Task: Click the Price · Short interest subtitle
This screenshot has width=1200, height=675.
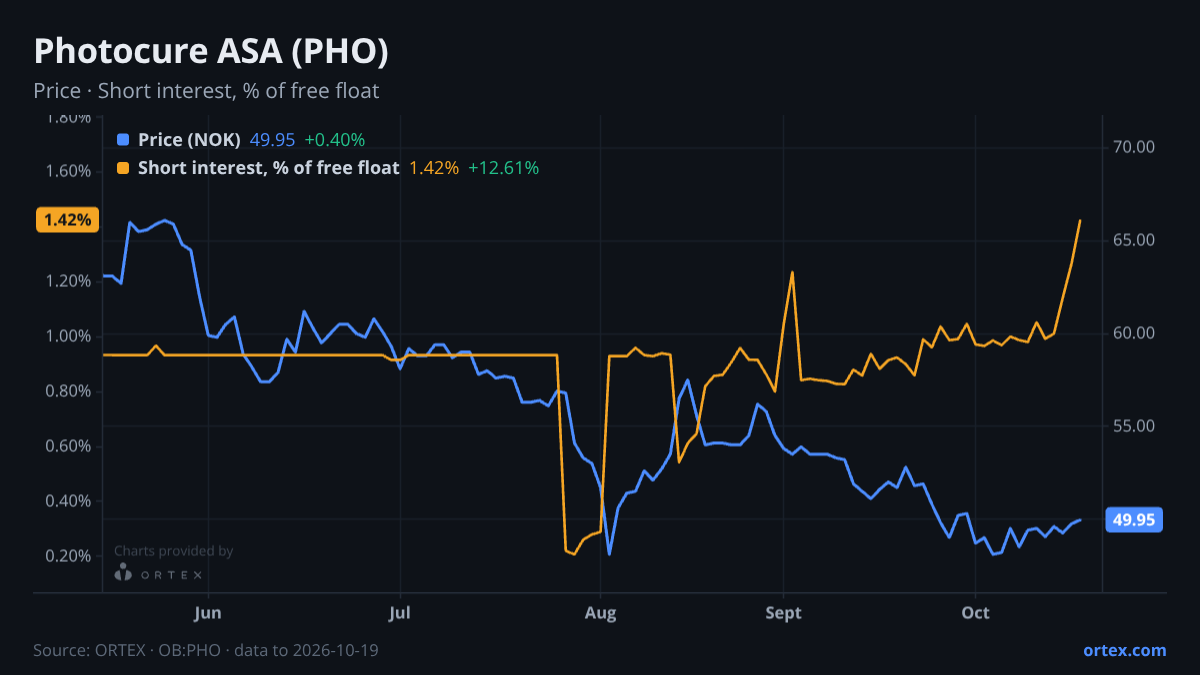Action: 206,91
